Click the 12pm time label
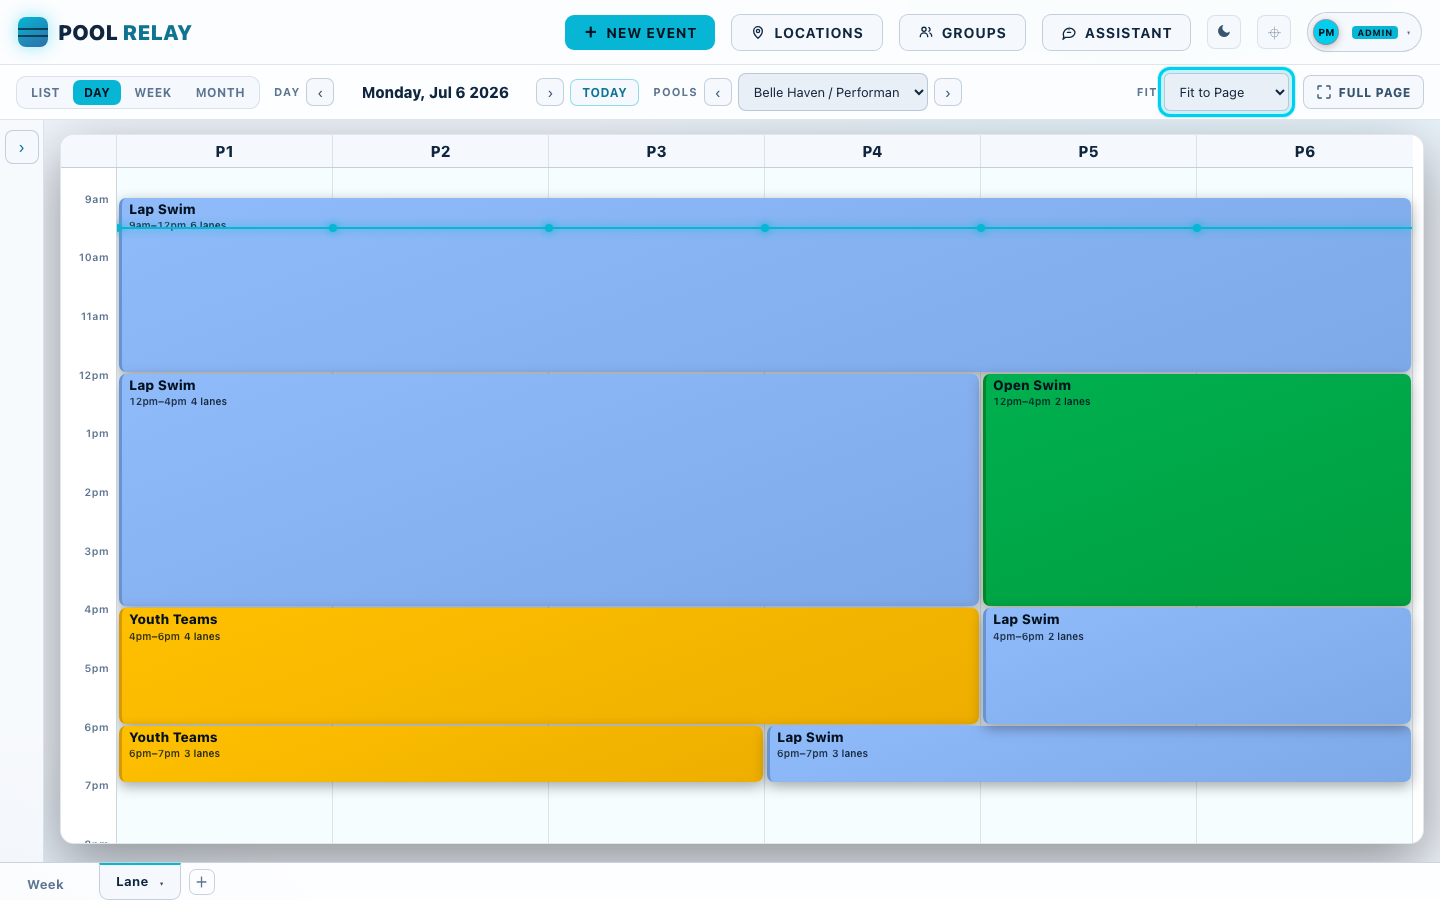The width and height of the screenshot is (1440, 900). 94,376
